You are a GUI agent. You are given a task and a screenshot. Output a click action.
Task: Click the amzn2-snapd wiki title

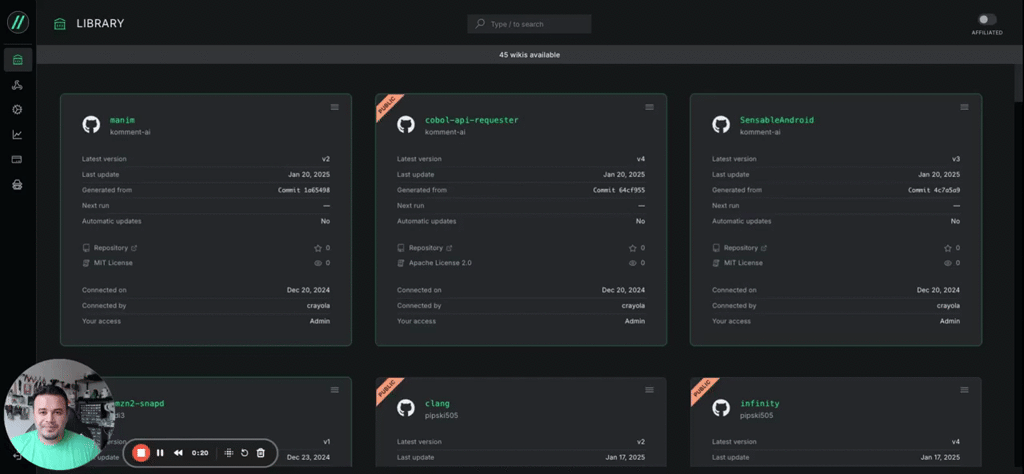138,403
